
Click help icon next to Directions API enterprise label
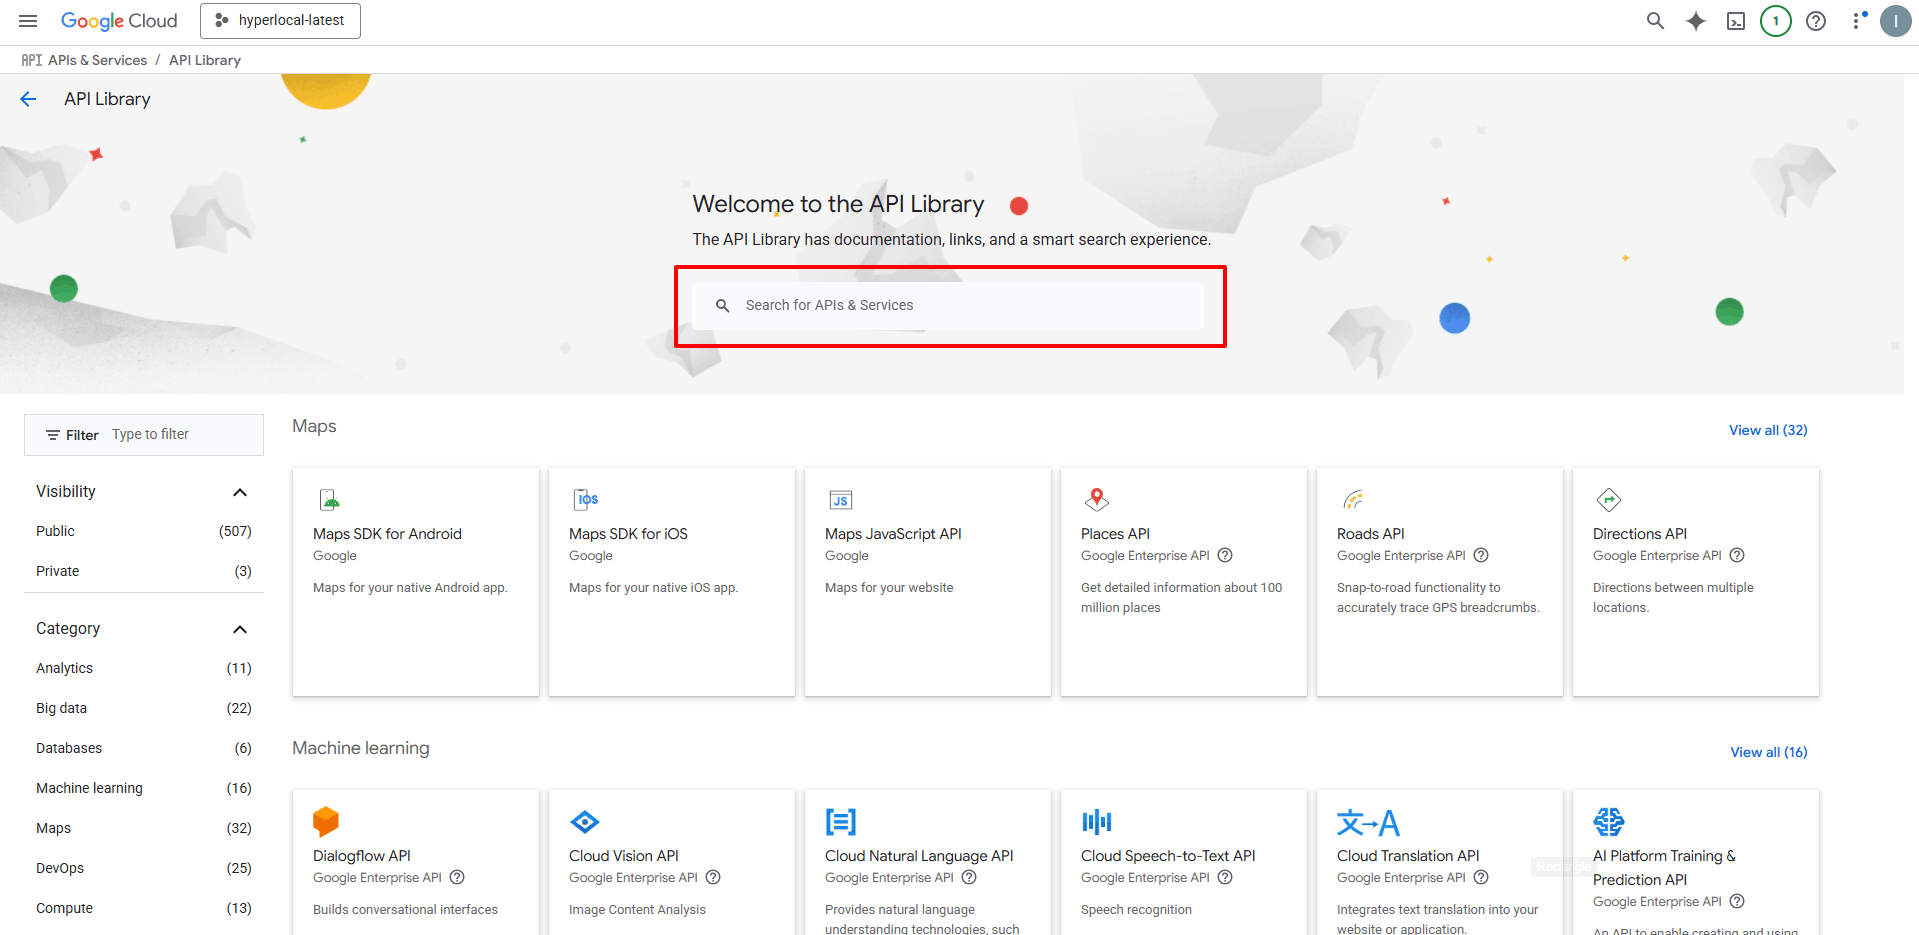coord(1737,555)
